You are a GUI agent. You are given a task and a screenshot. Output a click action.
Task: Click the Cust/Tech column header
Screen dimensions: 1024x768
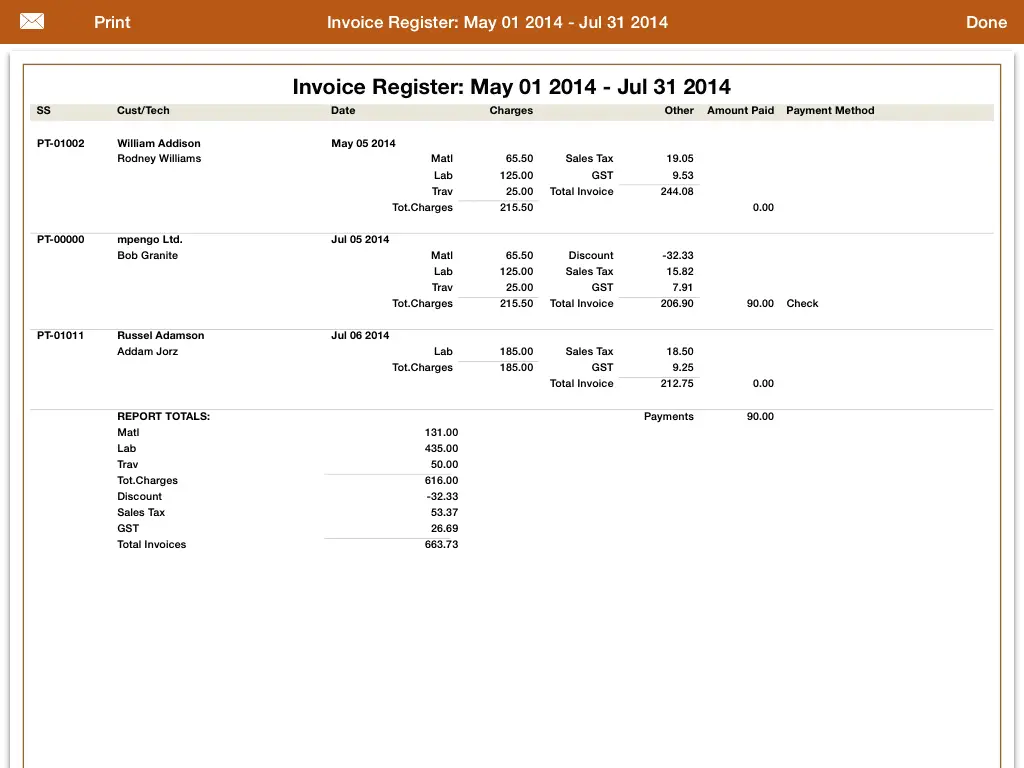[143, 110]
